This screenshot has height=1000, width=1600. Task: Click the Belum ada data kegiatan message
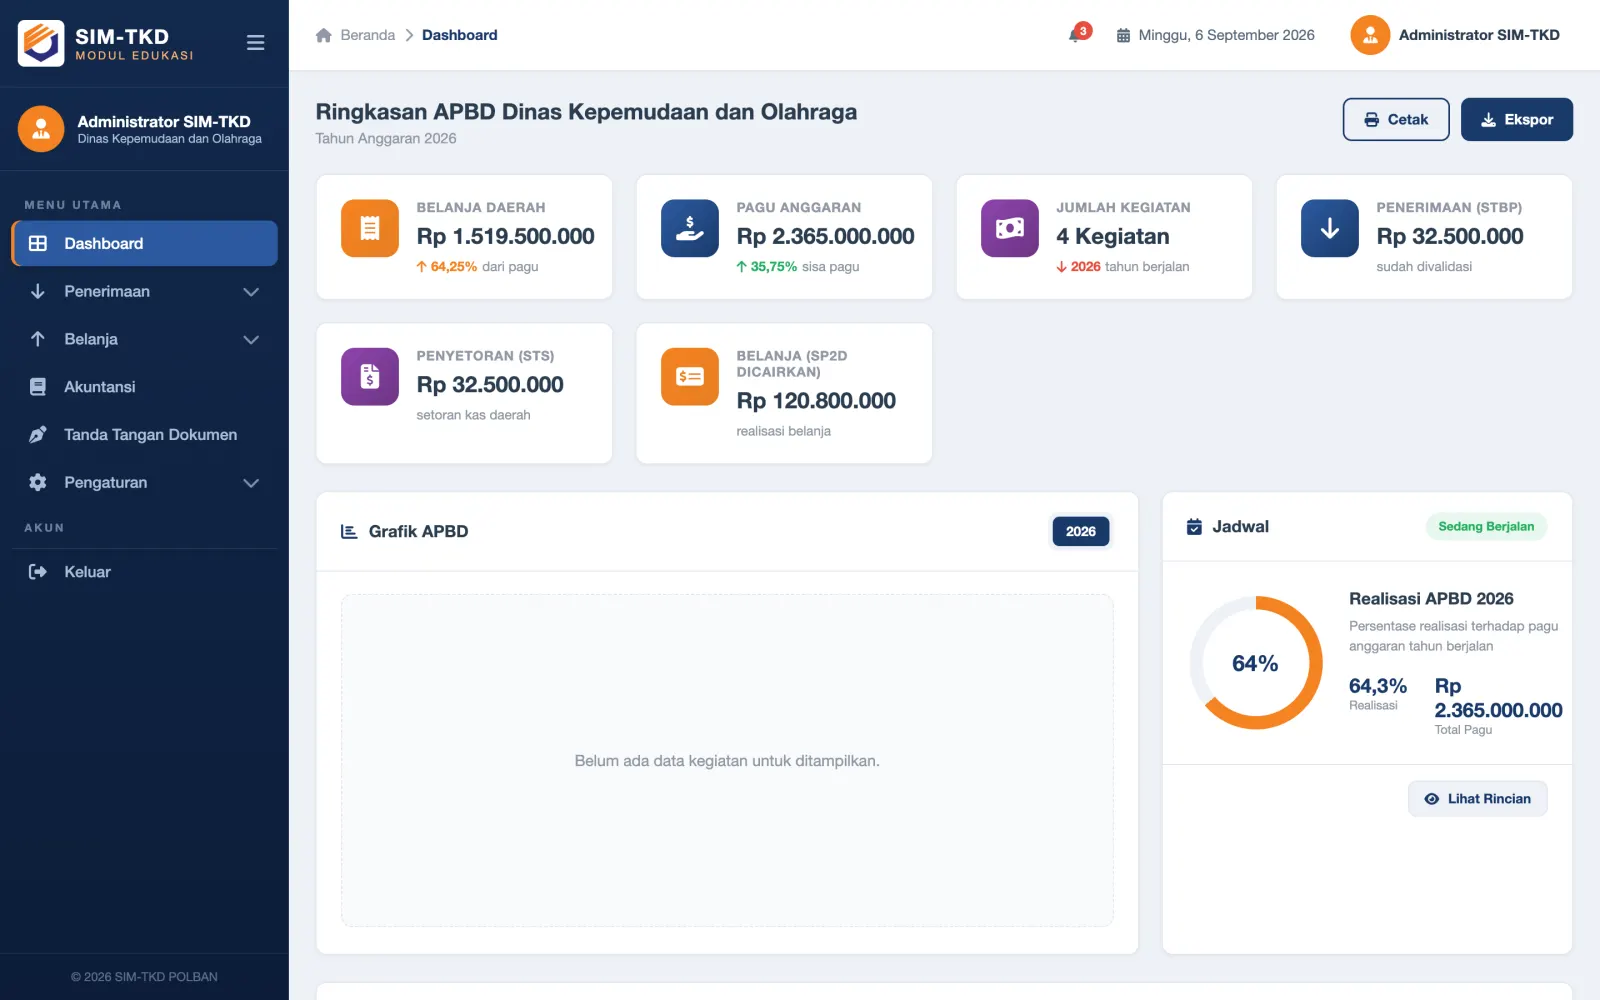(727, 761)
